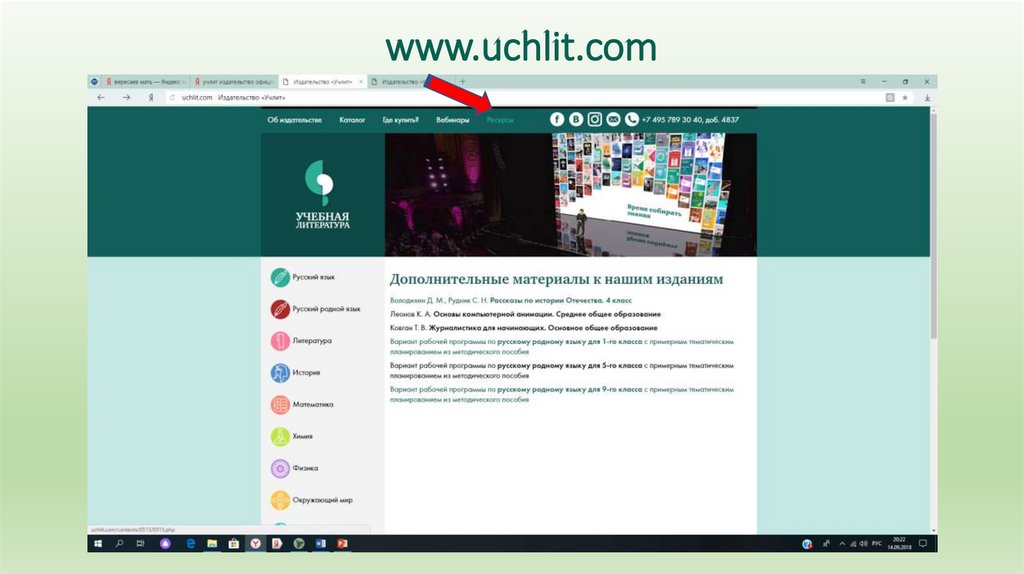
Task: Open the Alice assistant purple taskbar icon
Action: pyautogui.click(x=165, y=543)
